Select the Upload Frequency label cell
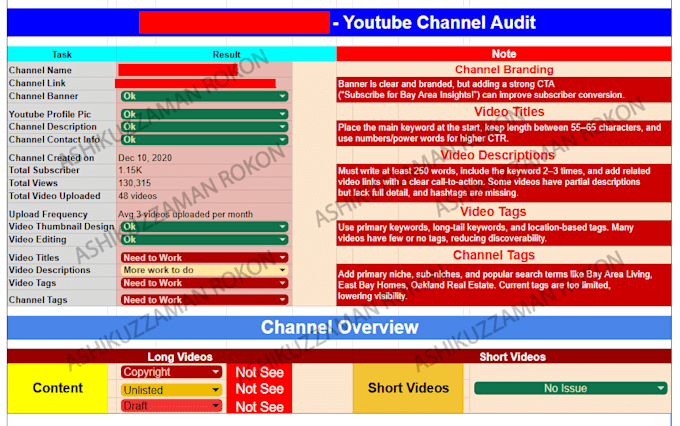680x426 pixels. pos(62,214)
